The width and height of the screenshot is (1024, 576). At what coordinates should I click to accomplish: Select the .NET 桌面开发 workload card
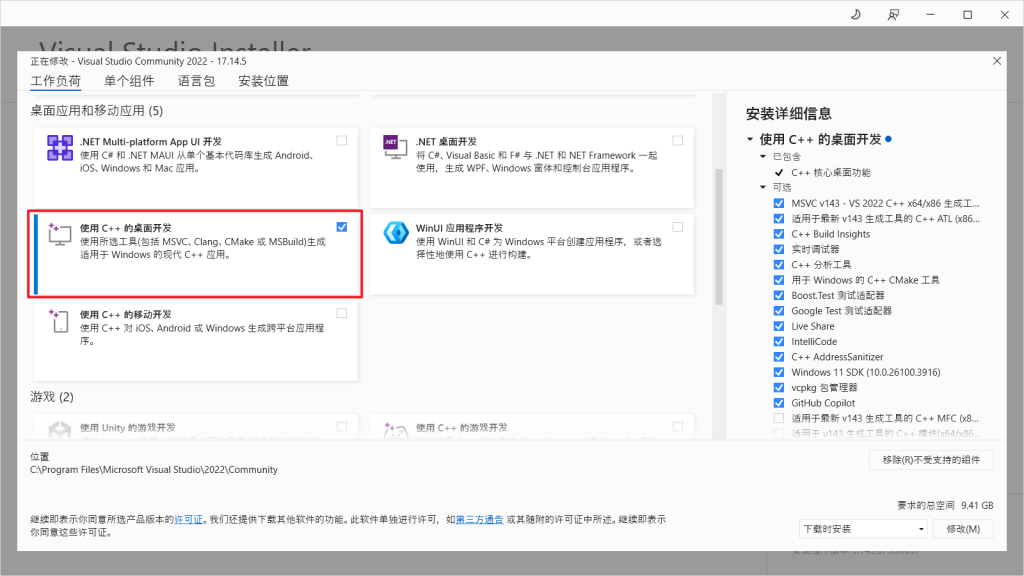[x=532, y=167]
